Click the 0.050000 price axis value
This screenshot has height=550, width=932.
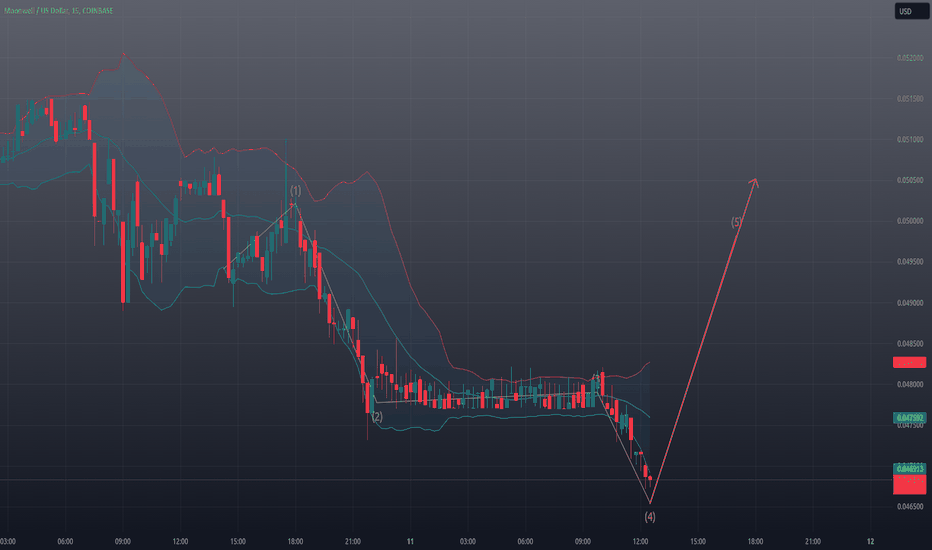910,221
